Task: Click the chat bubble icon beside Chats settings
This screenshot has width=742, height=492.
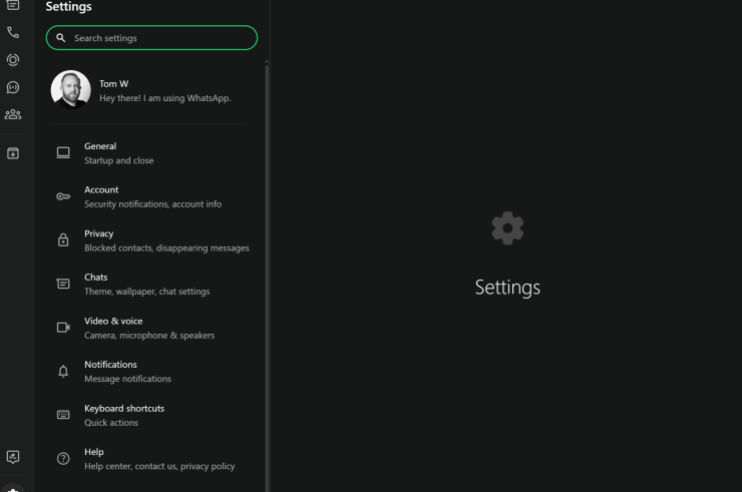Action: (63, 283)
